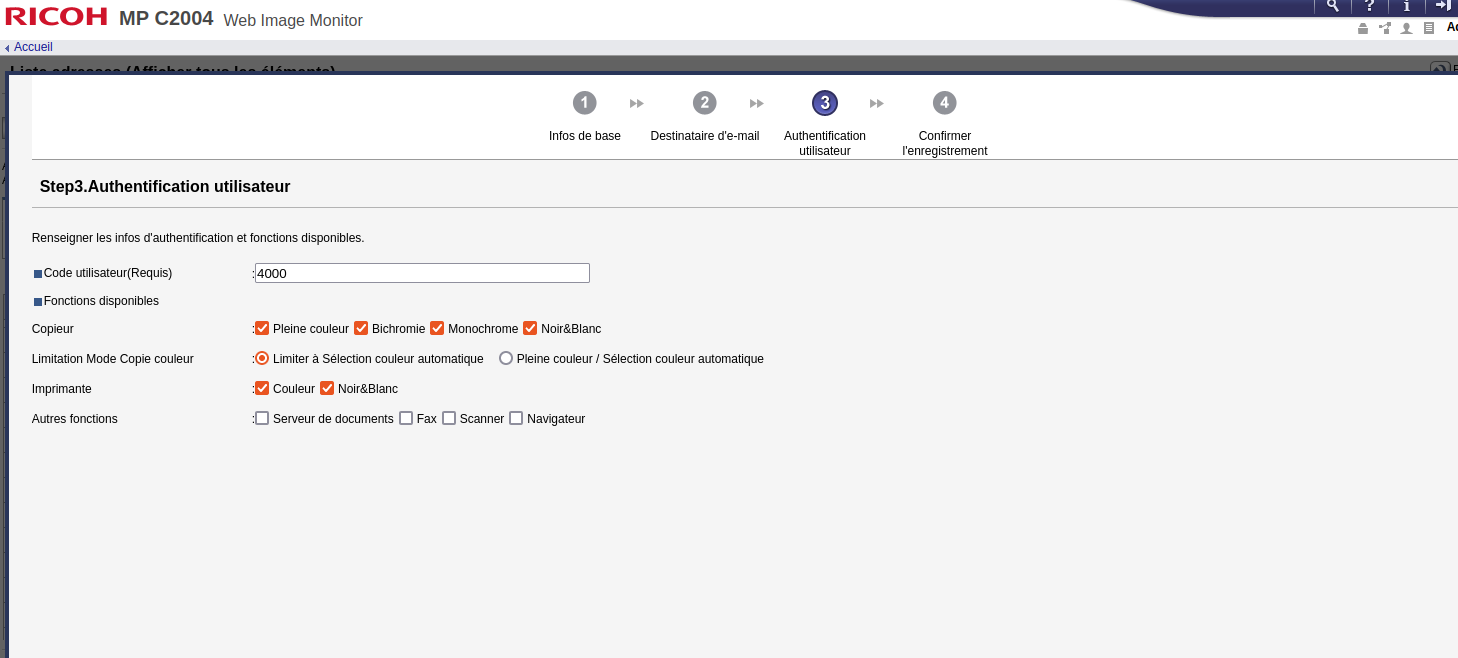1458x658 pixels.
Task: Enable the Scanner function checkbox
Action: click(449, 418)
